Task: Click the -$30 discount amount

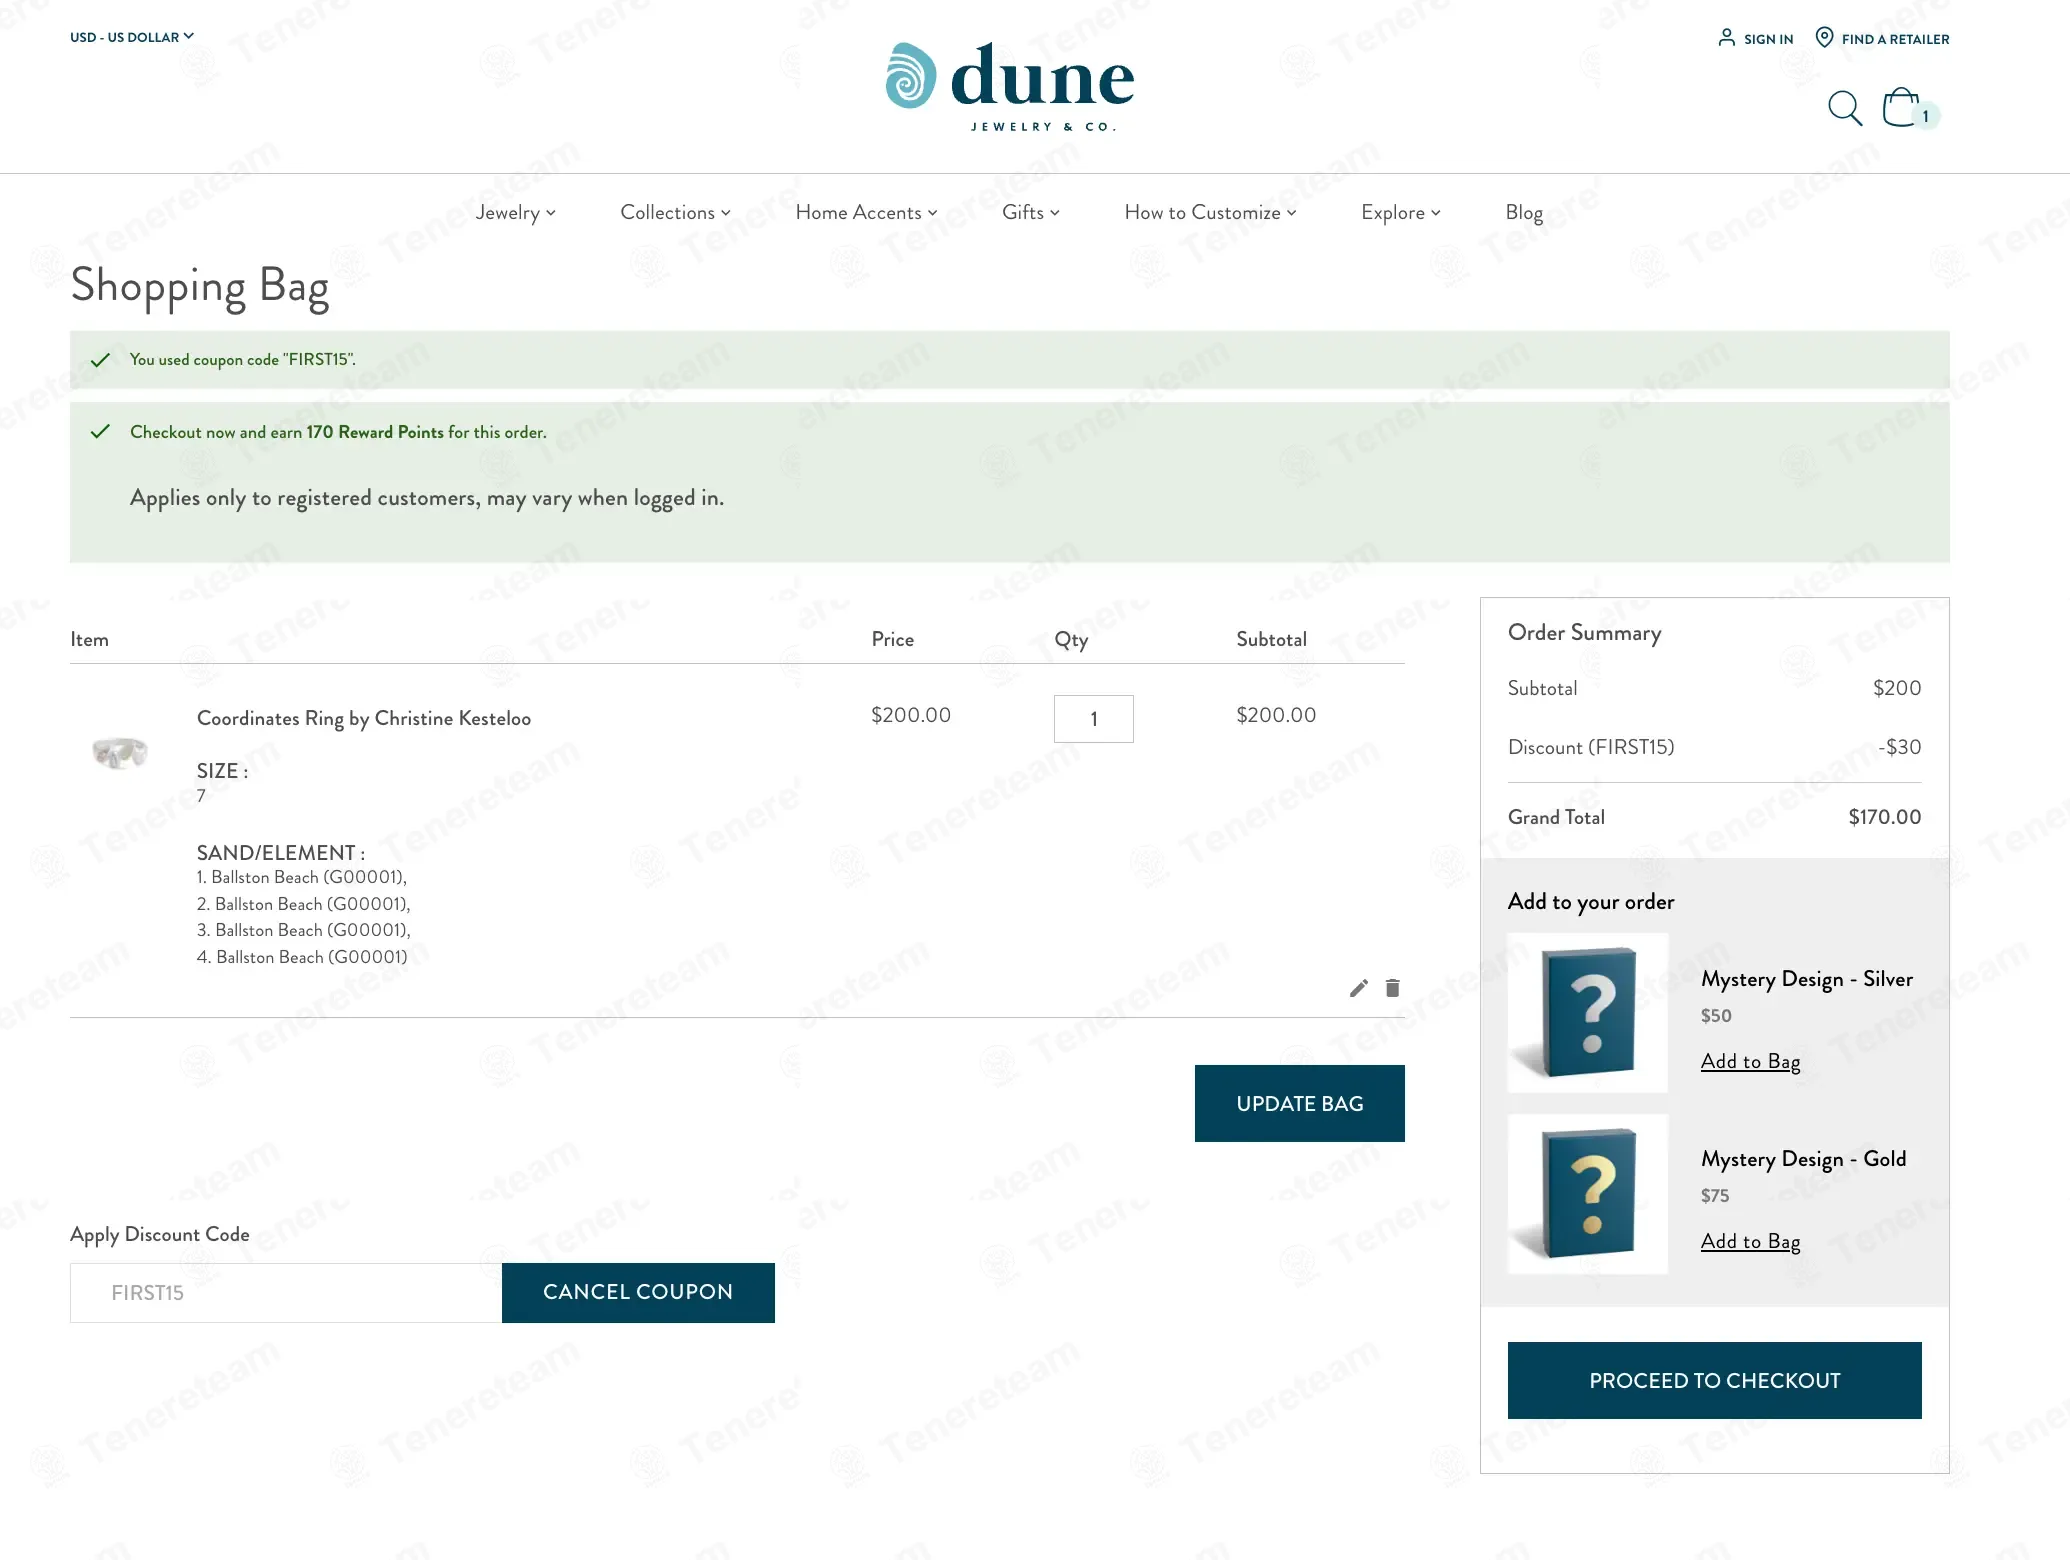Action: click(x=1899, y=747)
